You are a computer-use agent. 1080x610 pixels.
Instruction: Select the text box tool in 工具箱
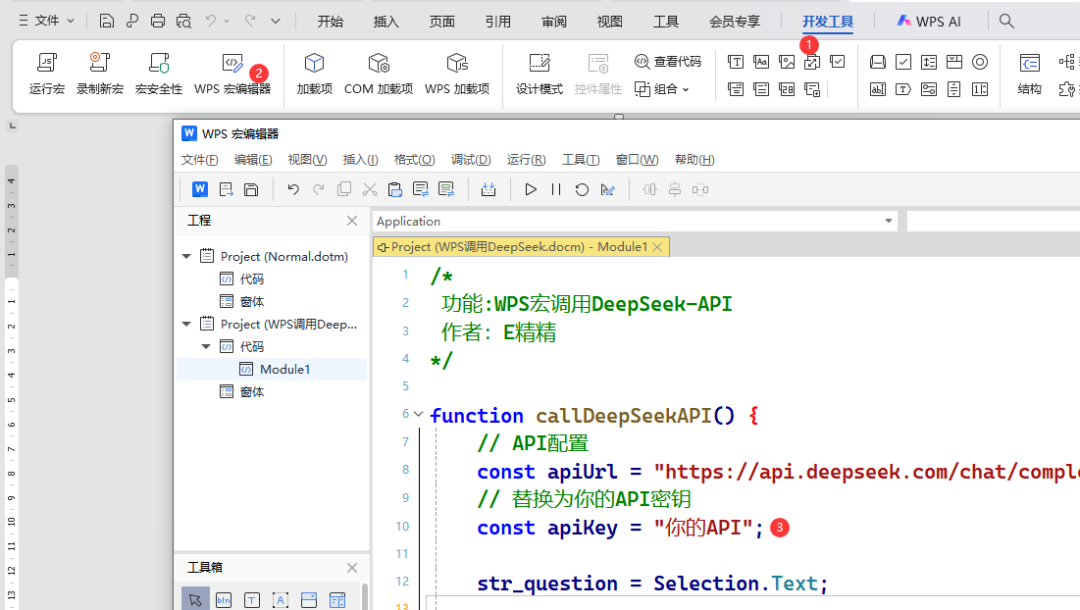pyautogui.click(x=251, y=600)
